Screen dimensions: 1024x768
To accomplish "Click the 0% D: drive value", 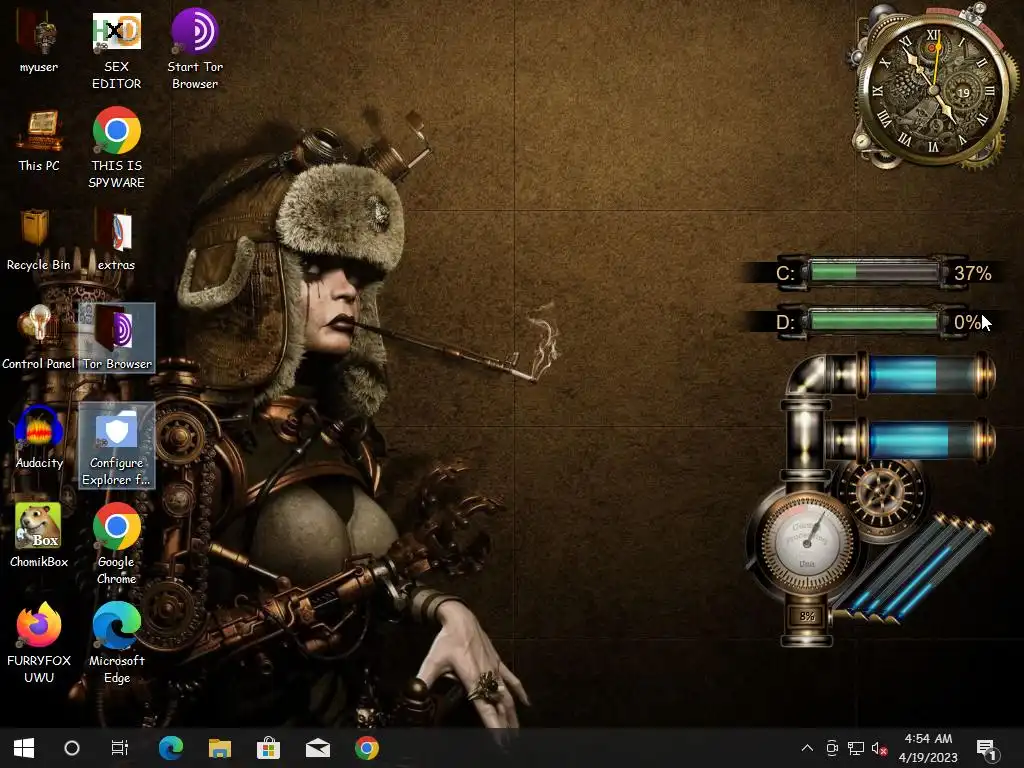I will [x=967, y=322].
